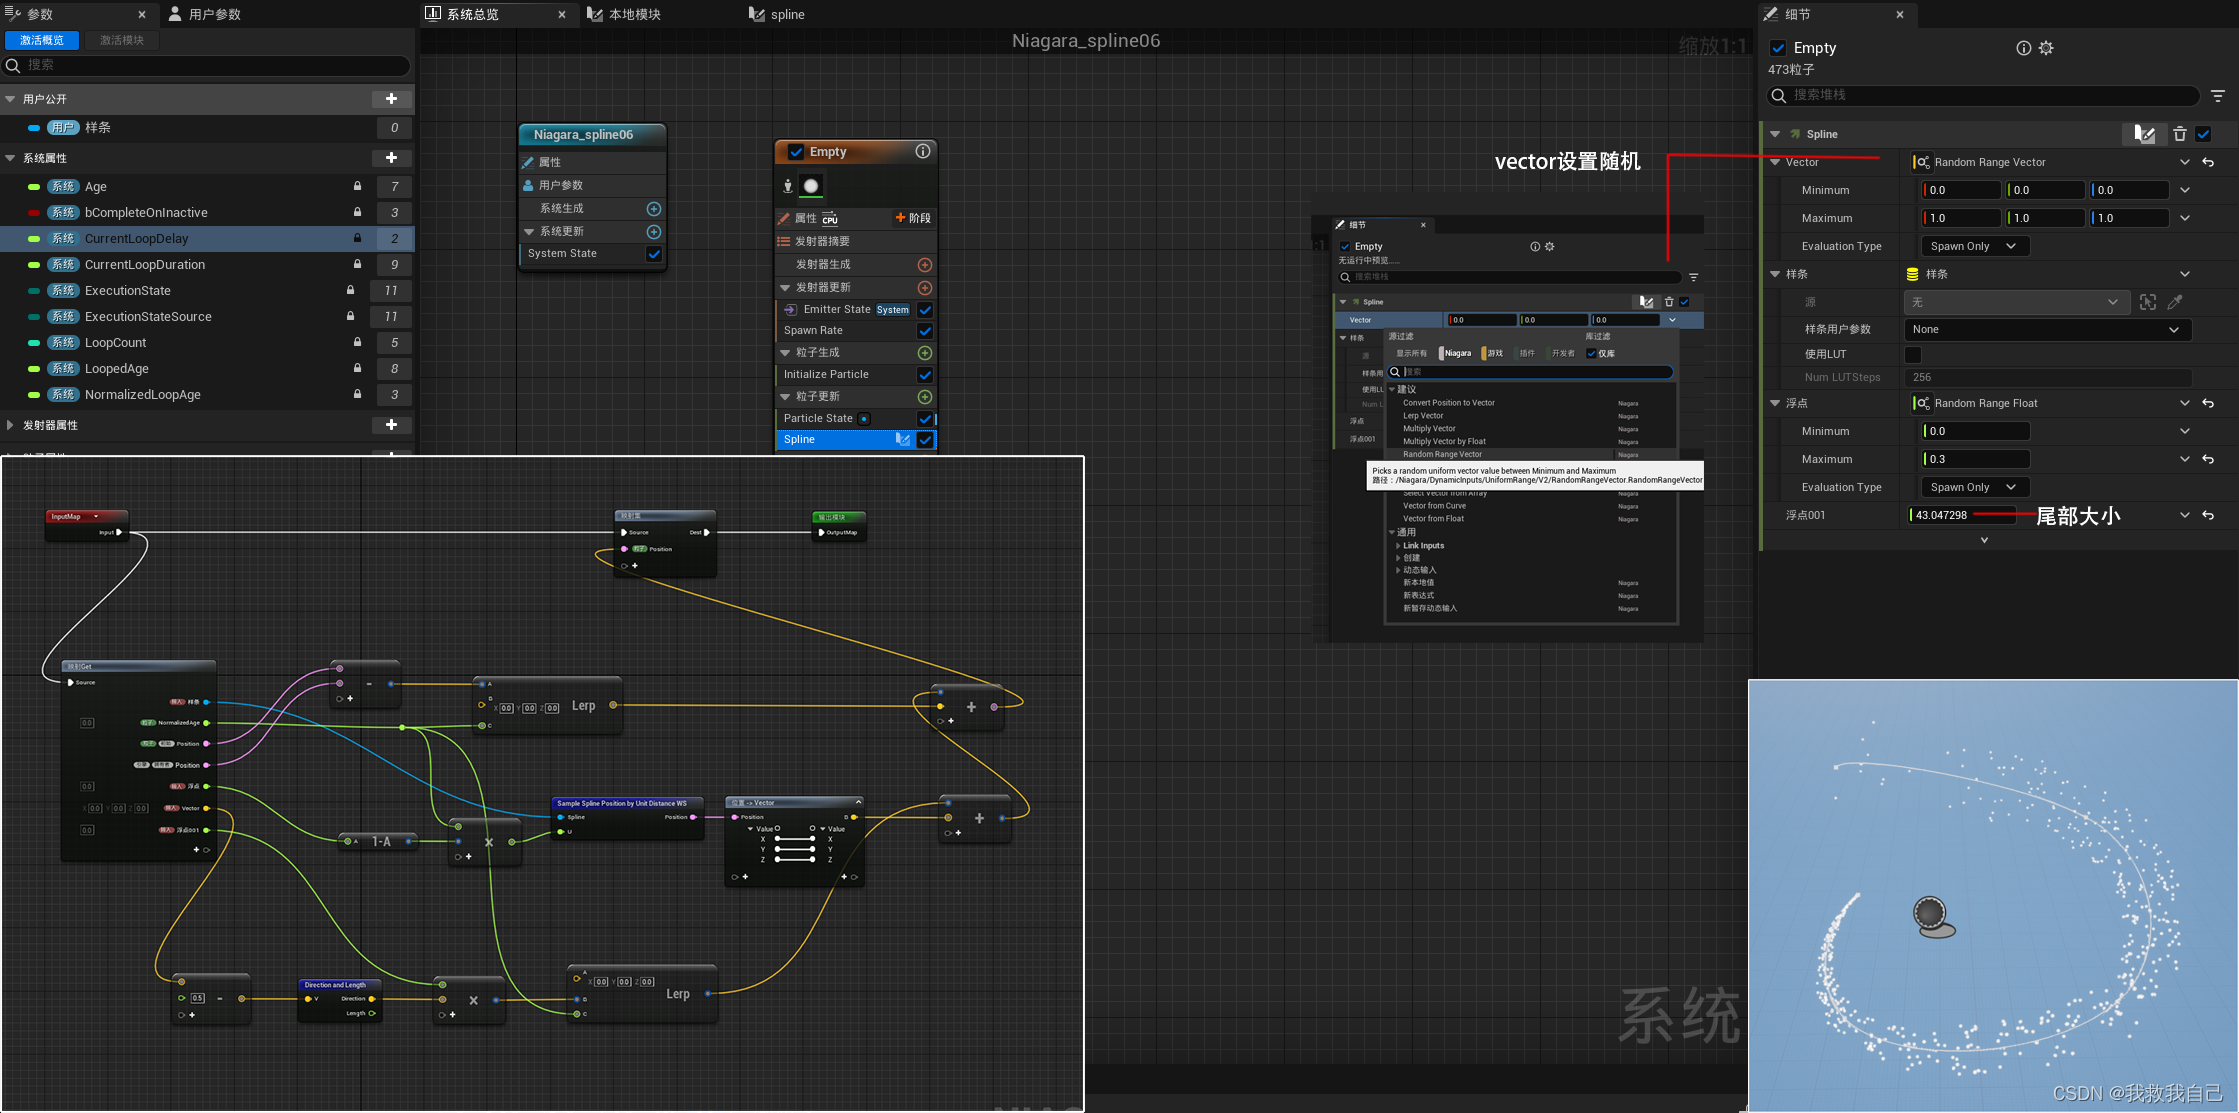This screenshot has height=1113, width=2239.
Task: Click the eyedropper pick-actor icon for spline source
Action: point(2175,302)
